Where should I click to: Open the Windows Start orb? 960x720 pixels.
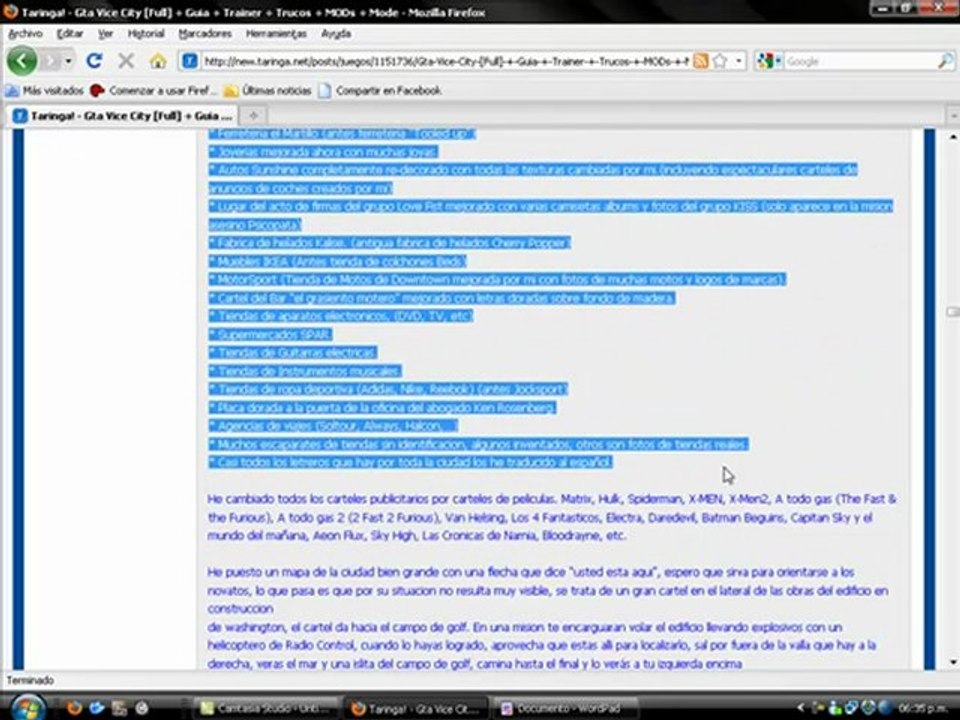[x=28, y=708]
